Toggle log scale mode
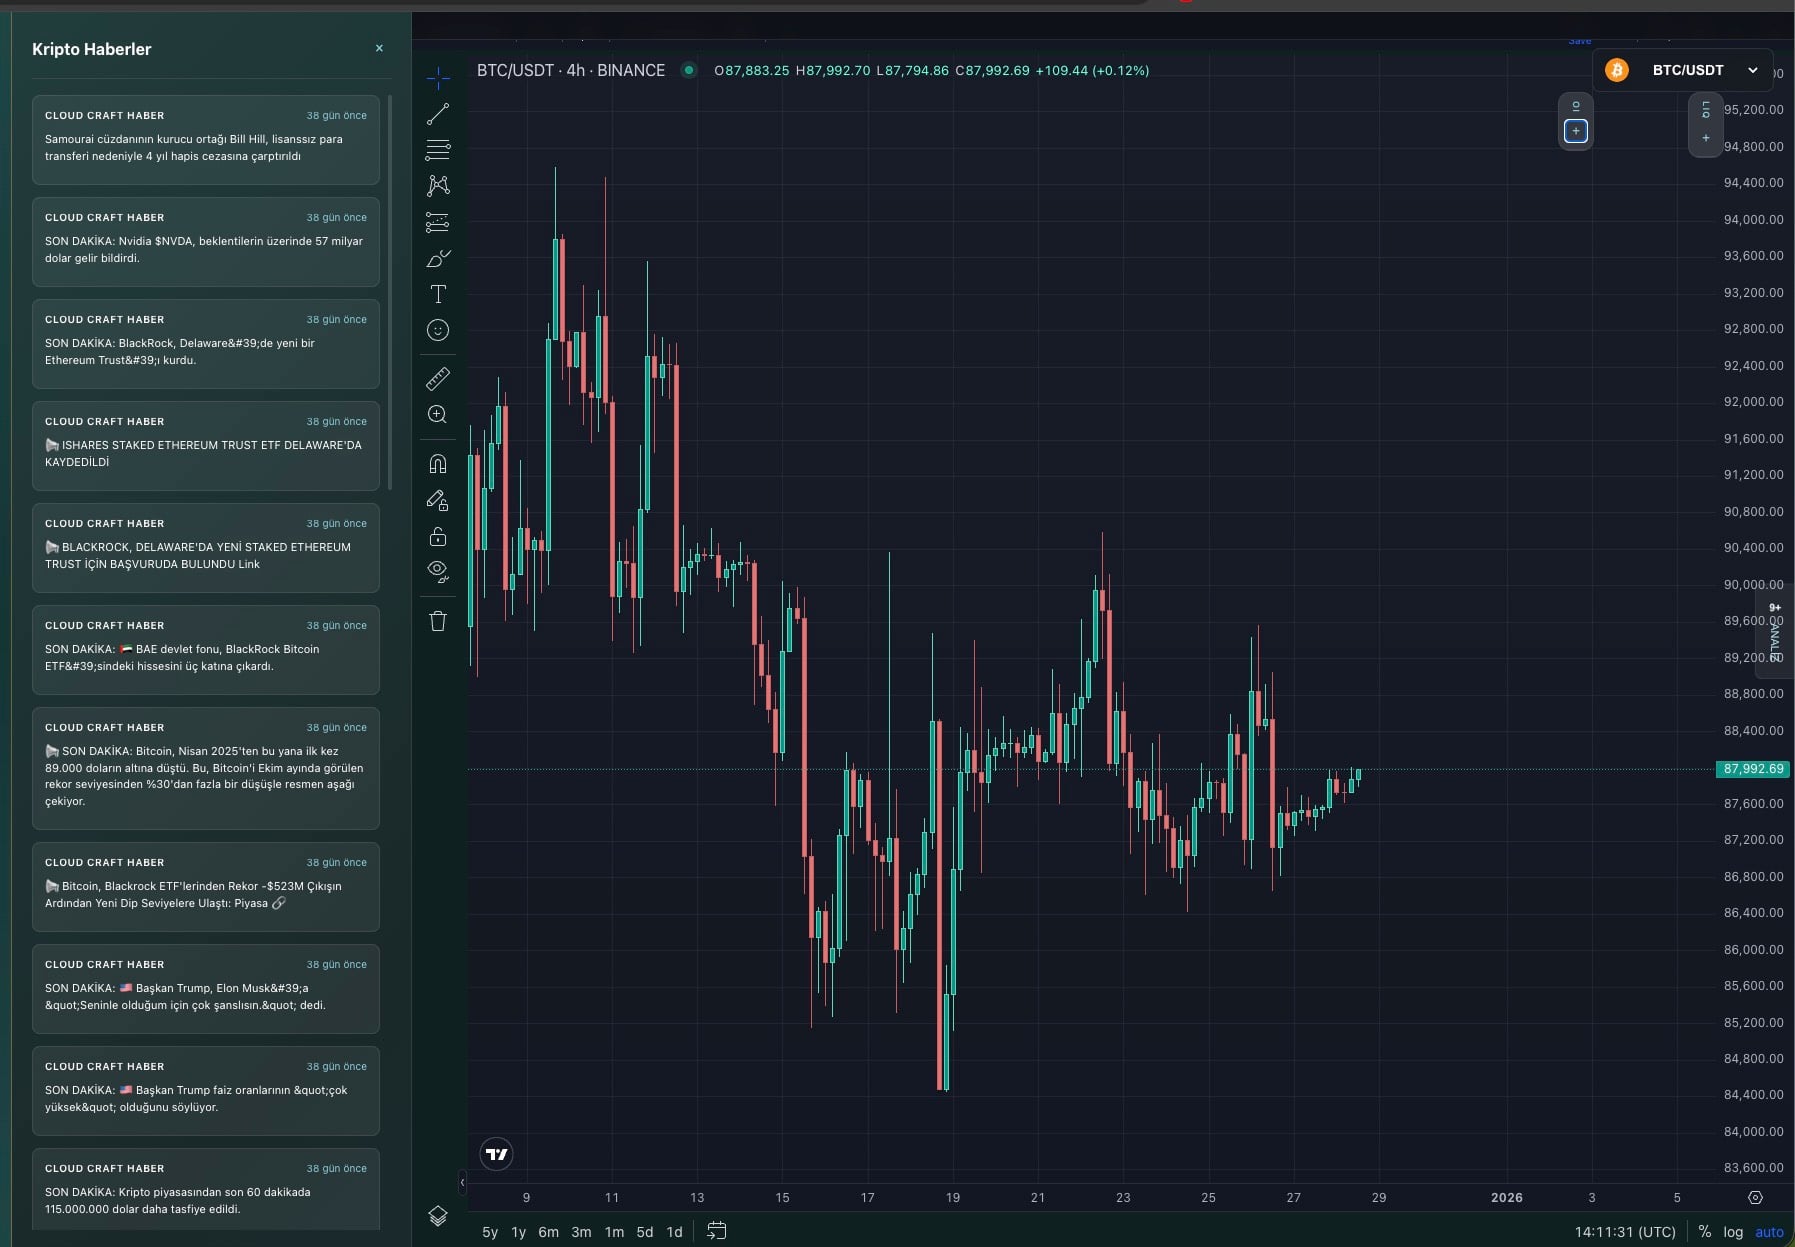 pos(1733,1231)
